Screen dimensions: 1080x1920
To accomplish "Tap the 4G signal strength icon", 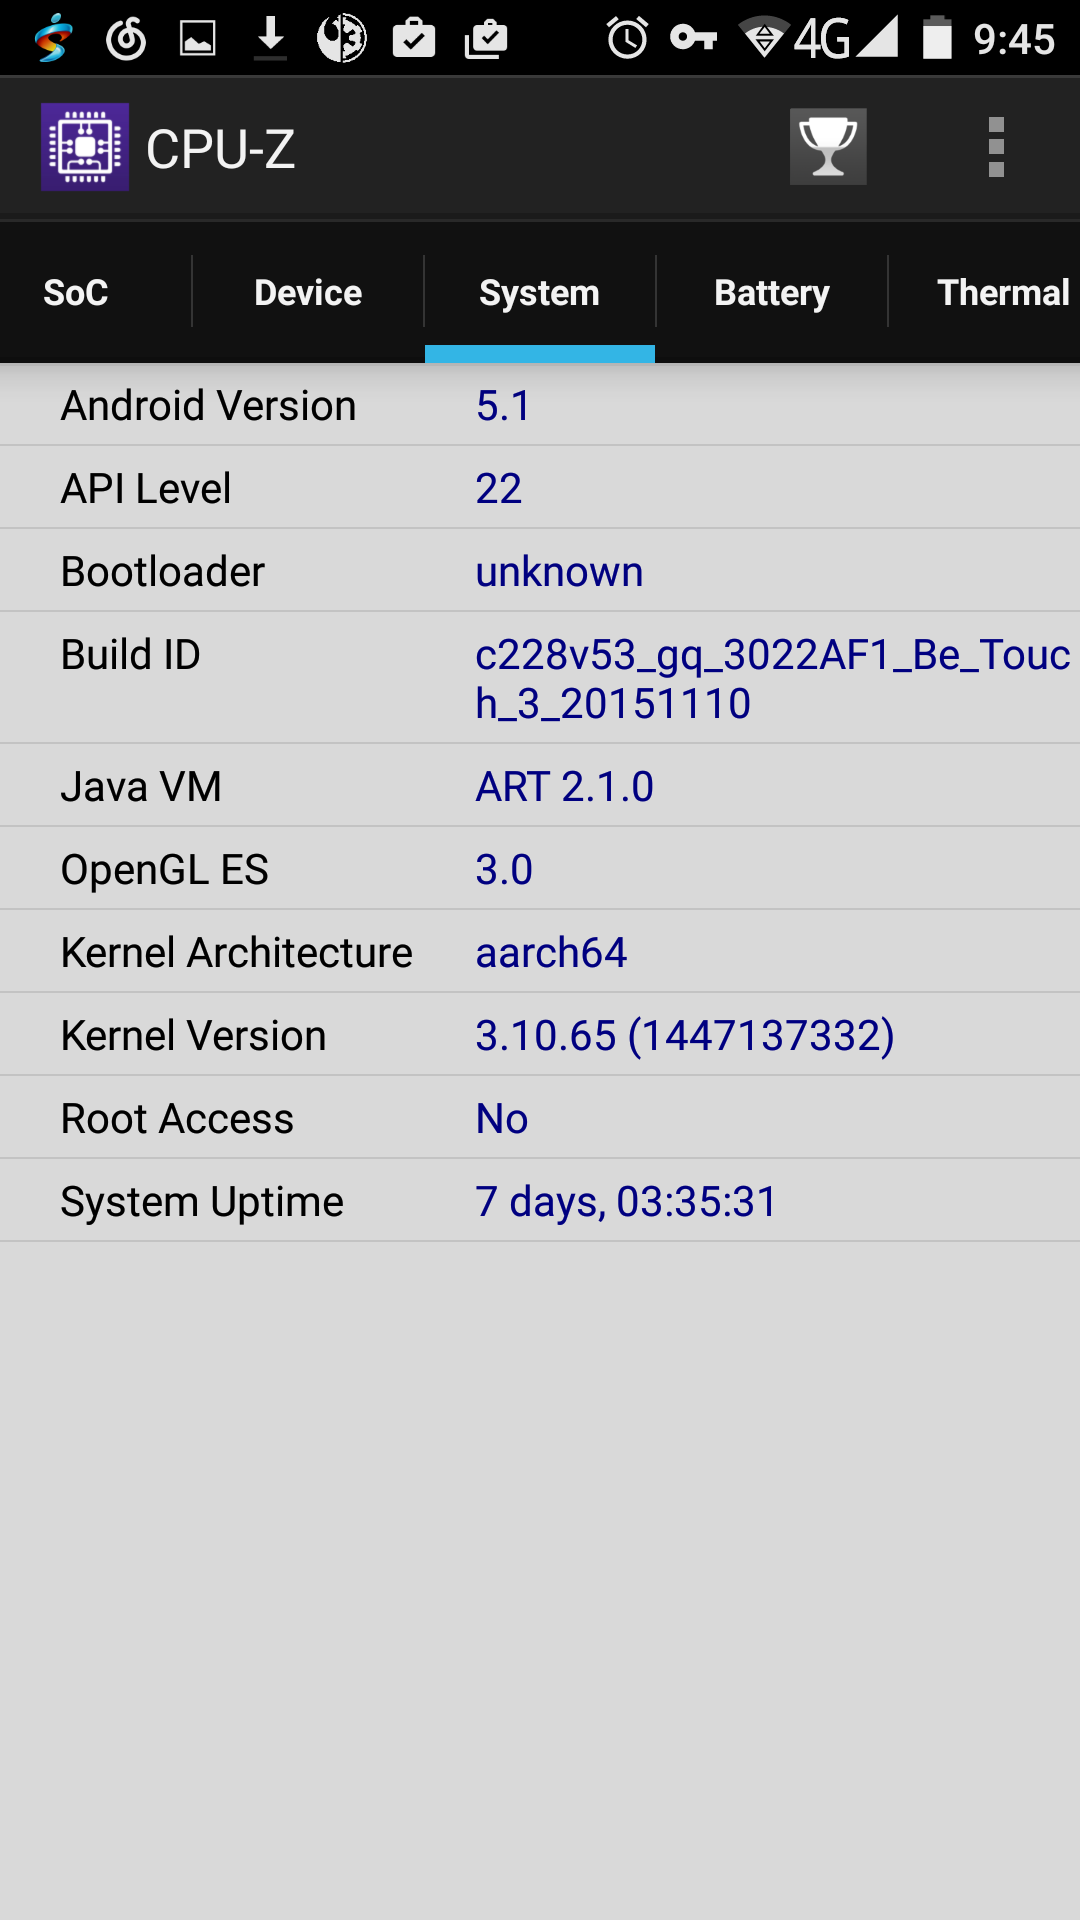I will pyautogui.click(x=846, y=38).
